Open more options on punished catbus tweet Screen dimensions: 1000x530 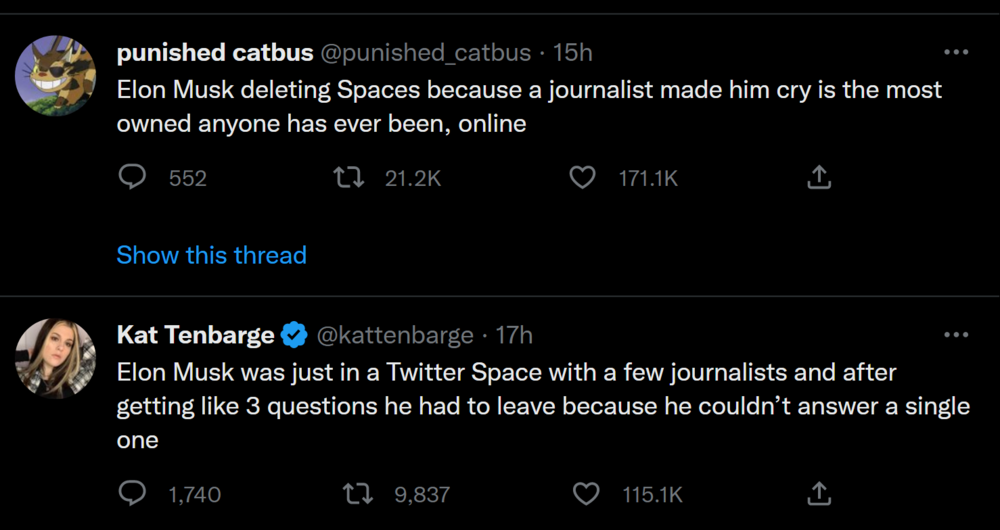pos(956,52)
